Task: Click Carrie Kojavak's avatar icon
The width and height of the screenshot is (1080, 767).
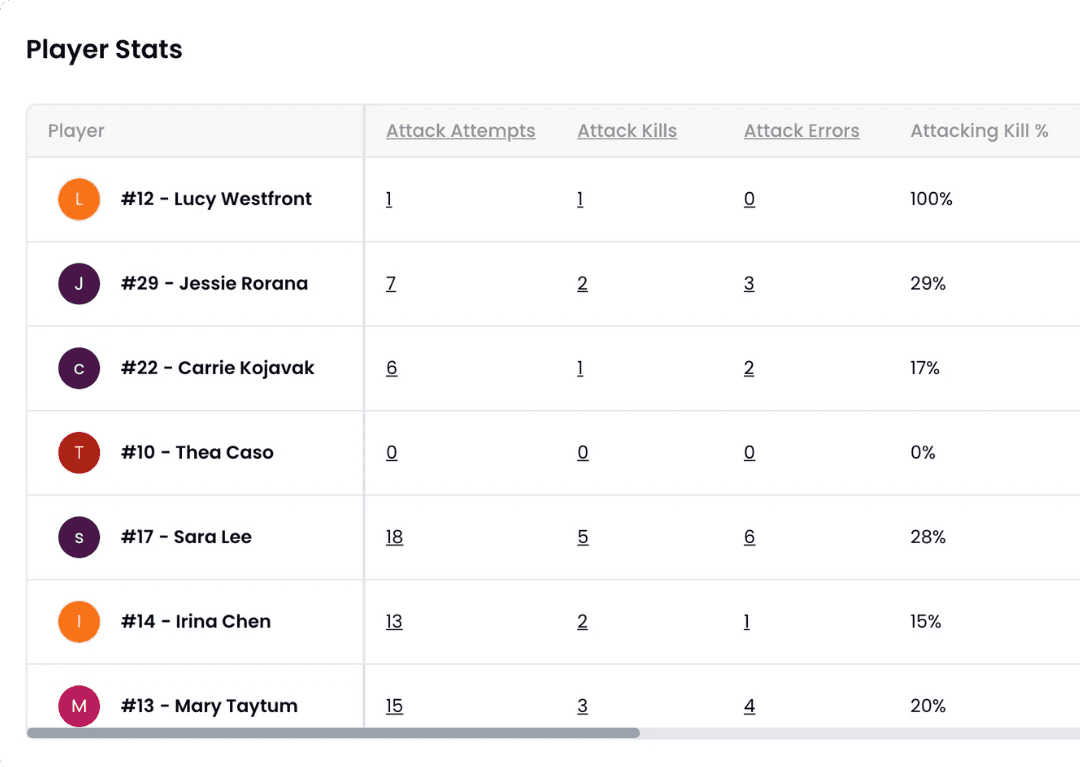Action: click(79, 368)
